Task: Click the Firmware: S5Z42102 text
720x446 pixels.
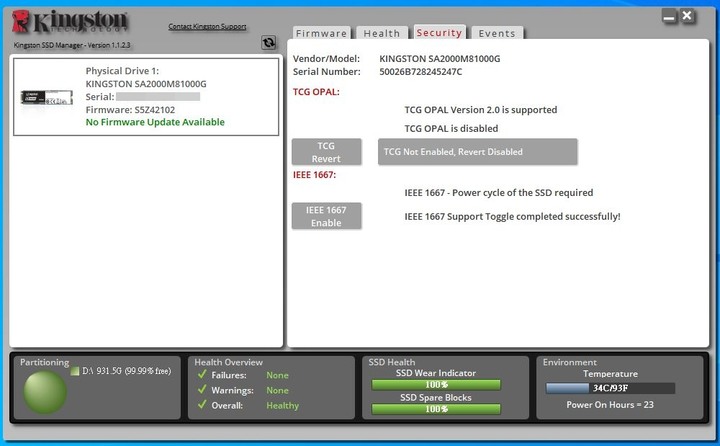Action: coord(130,110)
